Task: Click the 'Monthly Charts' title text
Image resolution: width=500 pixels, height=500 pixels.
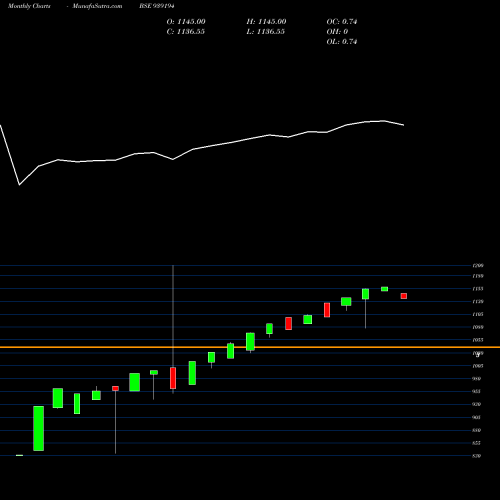Action: pyautogui.click(x=29, y=6)
